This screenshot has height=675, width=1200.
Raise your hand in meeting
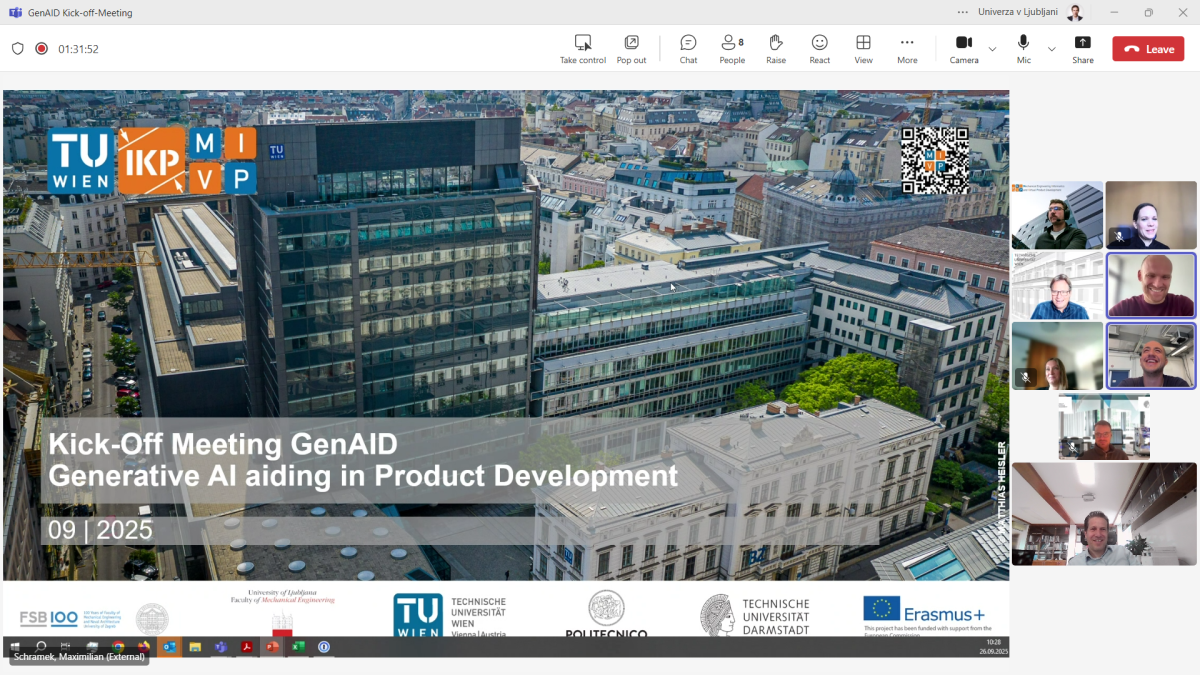(775, 48)
